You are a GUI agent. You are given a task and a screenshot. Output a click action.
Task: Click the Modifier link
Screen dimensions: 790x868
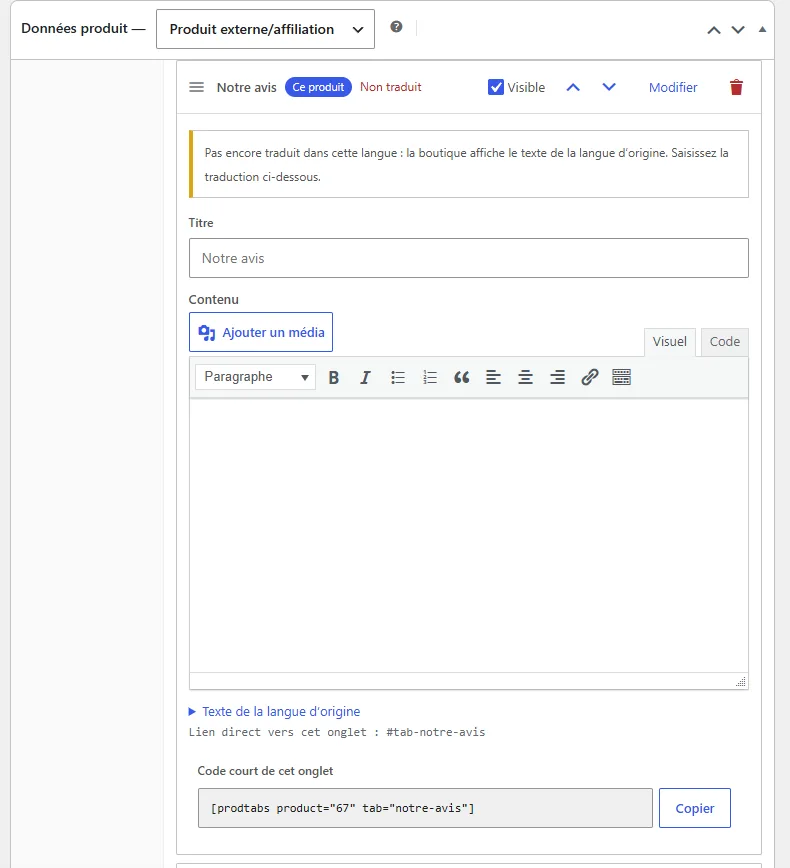pos(673,87)
